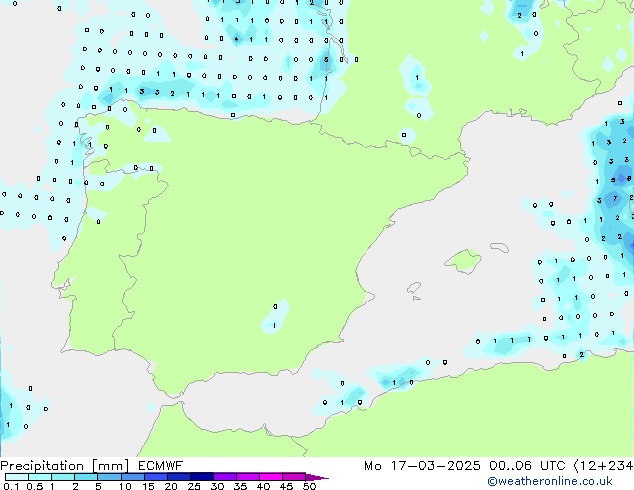Click the 'Precipitation [mm]' title text

[x=64, y=466]
